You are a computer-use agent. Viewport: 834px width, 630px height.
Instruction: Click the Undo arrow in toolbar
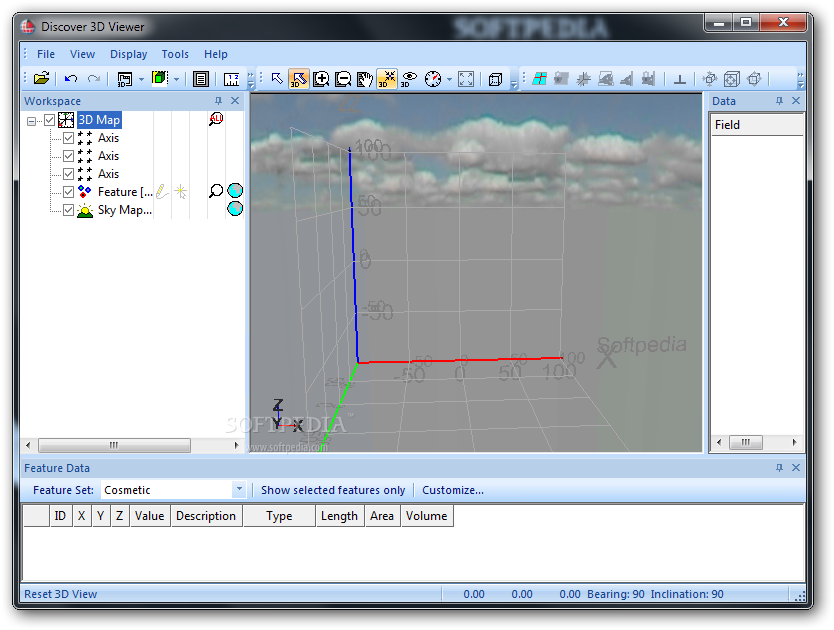(71, 79)
